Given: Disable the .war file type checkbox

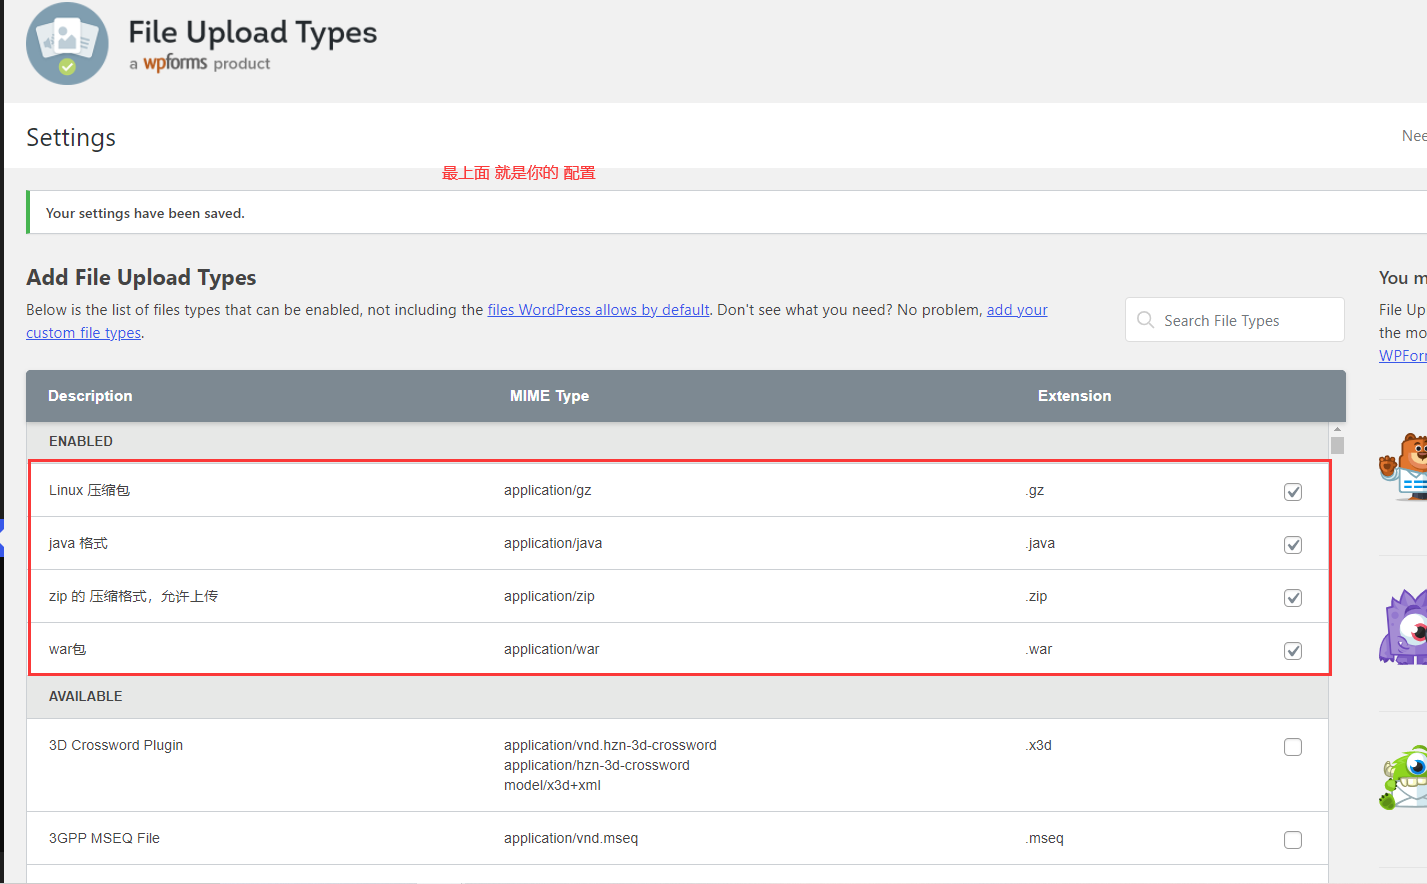Looking at the screenshot, I should (1292, 651).
